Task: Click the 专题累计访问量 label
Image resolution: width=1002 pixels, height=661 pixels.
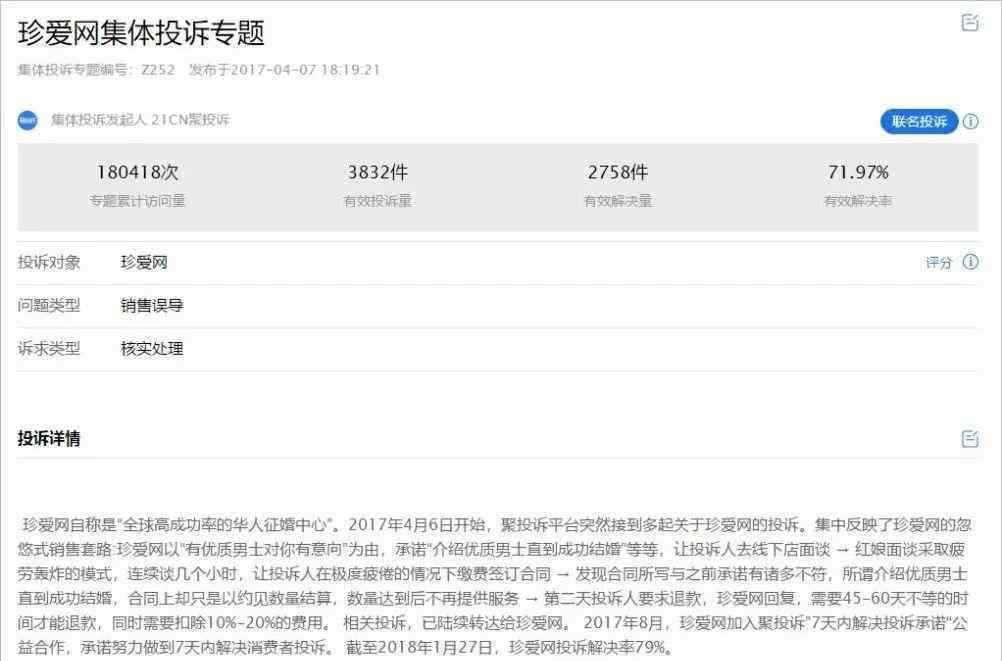Action: click(137, 201)
